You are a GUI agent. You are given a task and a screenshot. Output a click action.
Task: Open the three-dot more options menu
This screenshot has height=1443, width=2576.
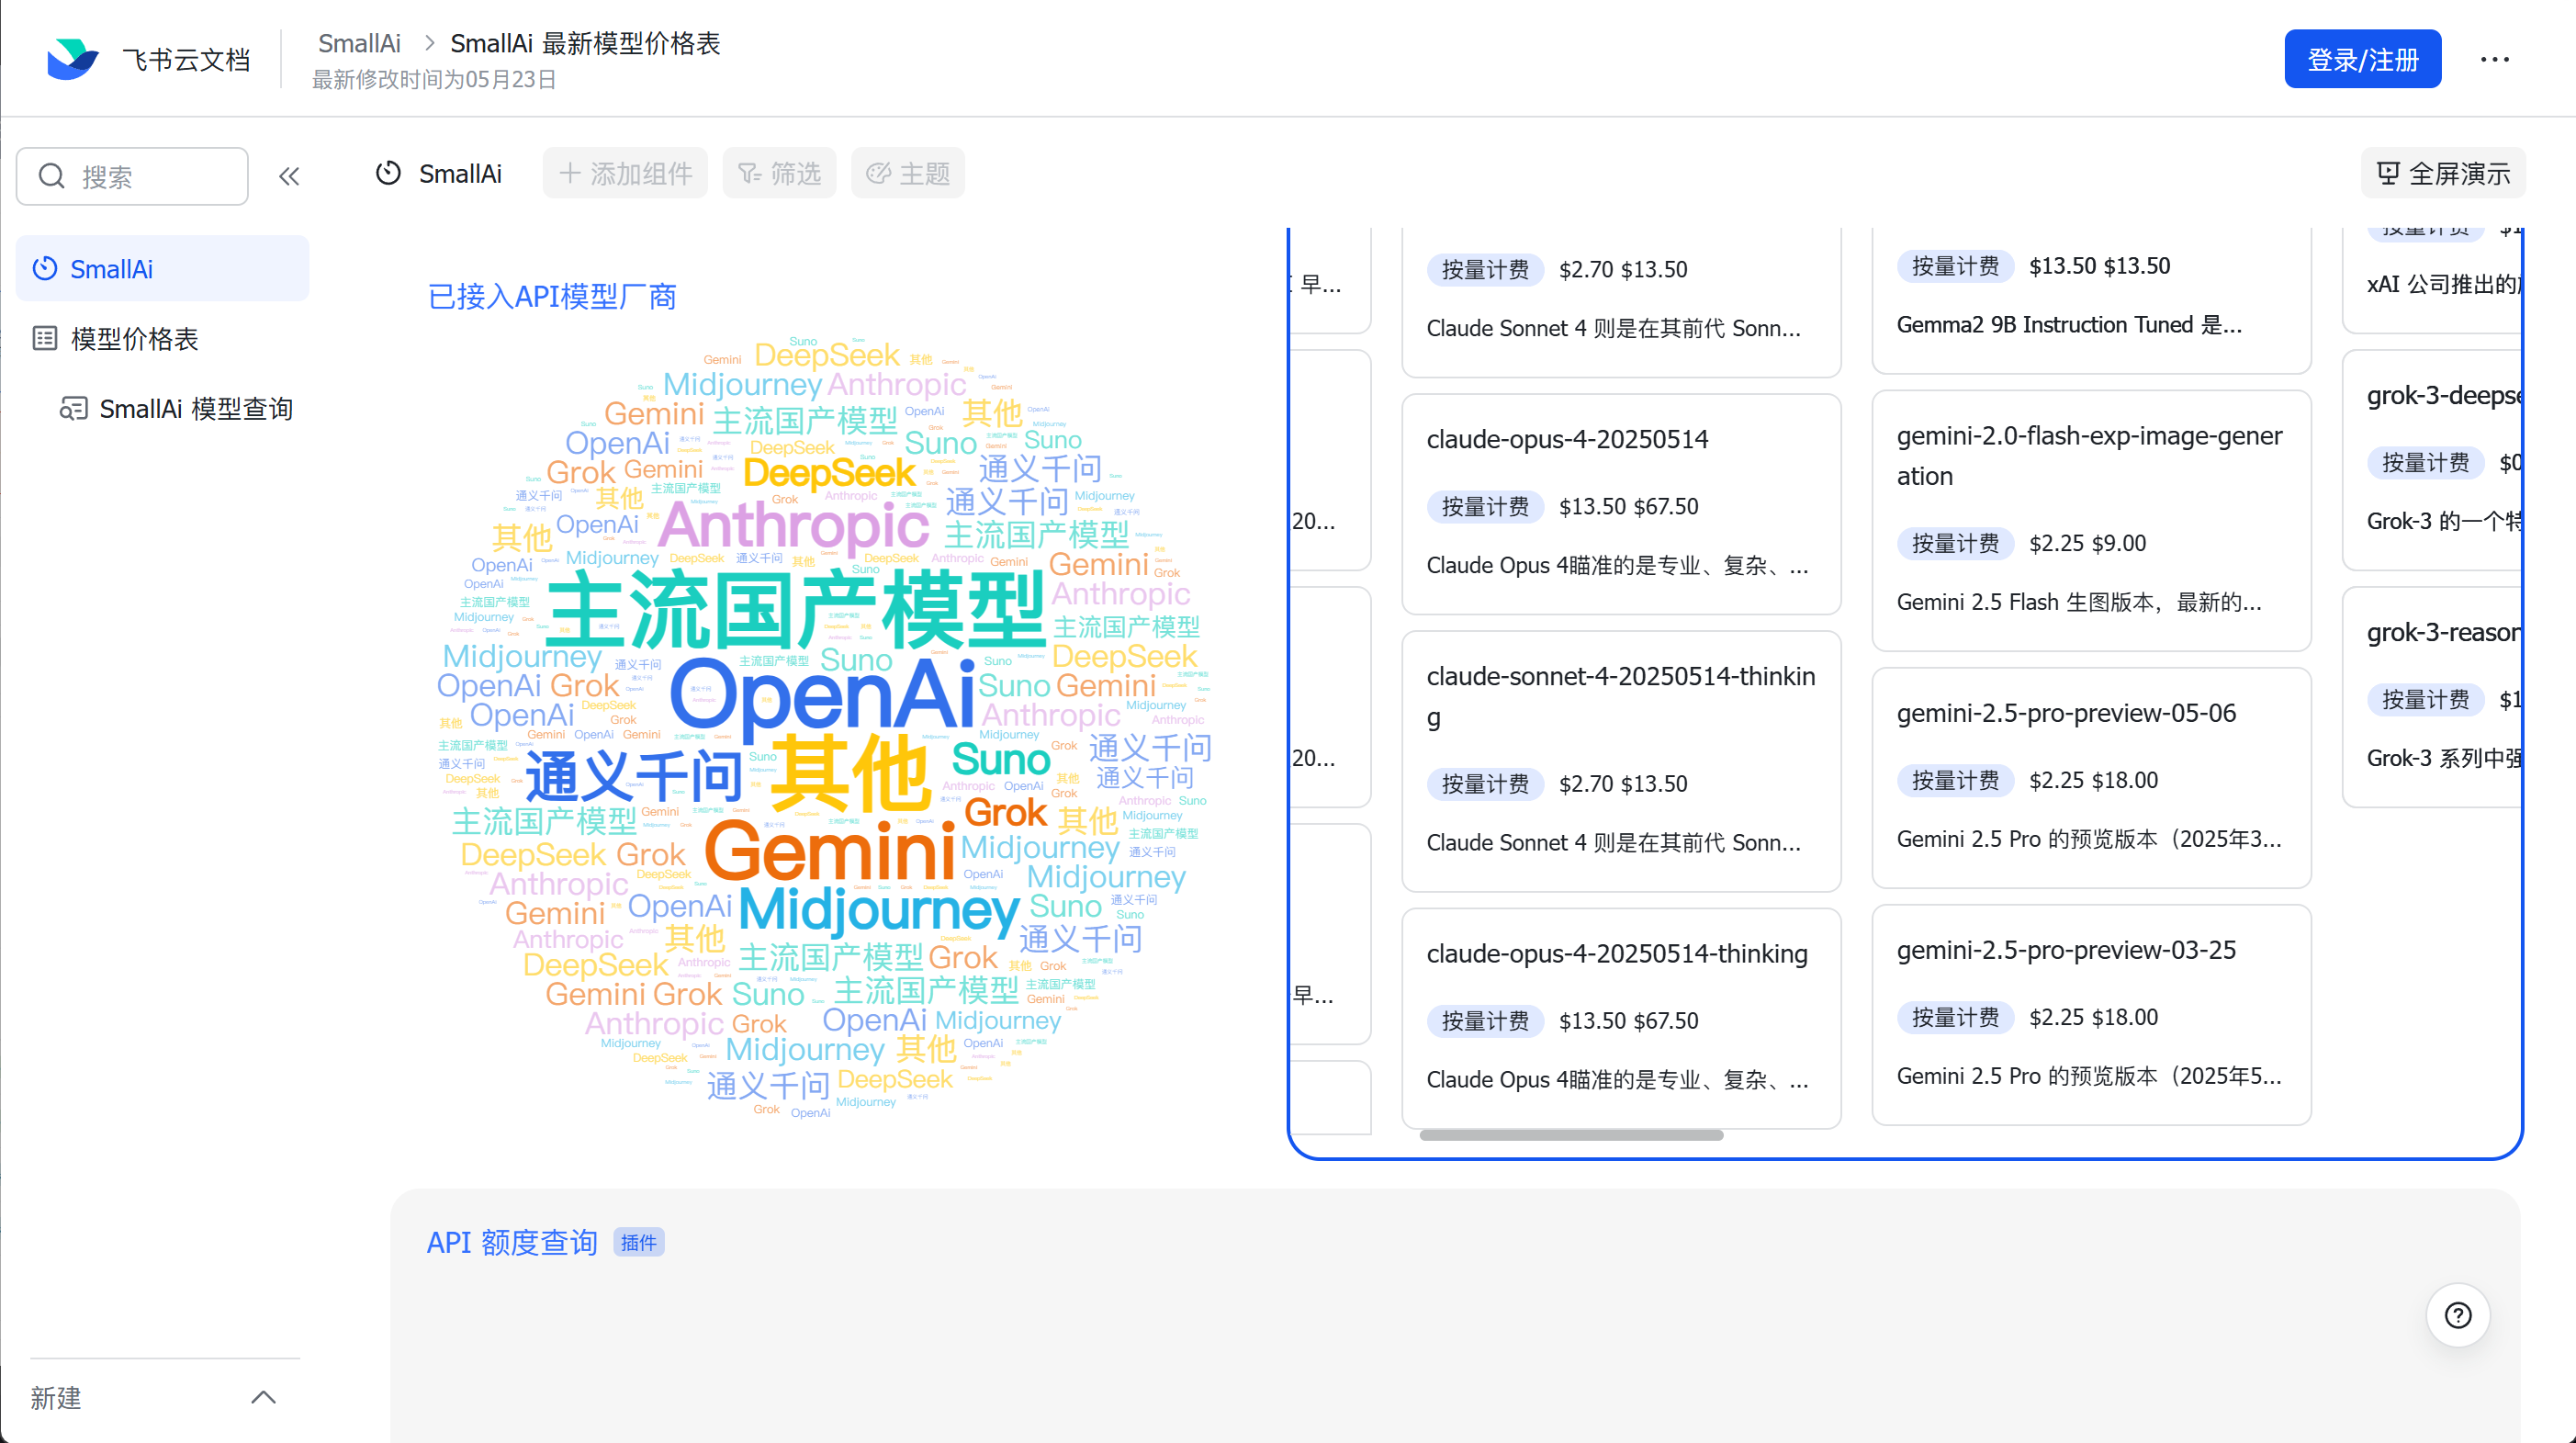coord(2494,59)
